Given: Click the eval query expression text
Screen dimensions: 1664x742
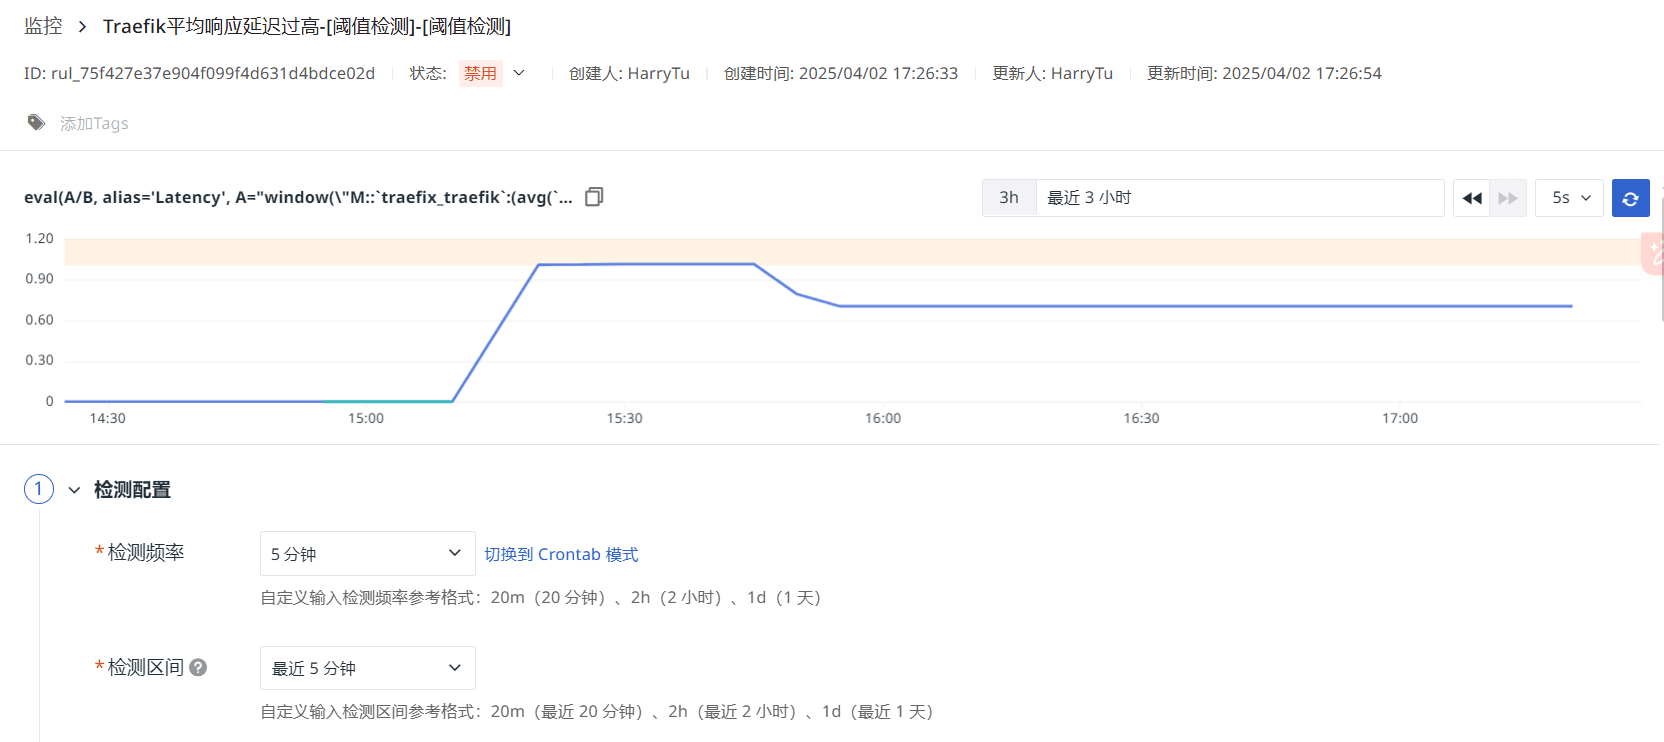Looking at the screenshot, I should [x=298, y=197].
